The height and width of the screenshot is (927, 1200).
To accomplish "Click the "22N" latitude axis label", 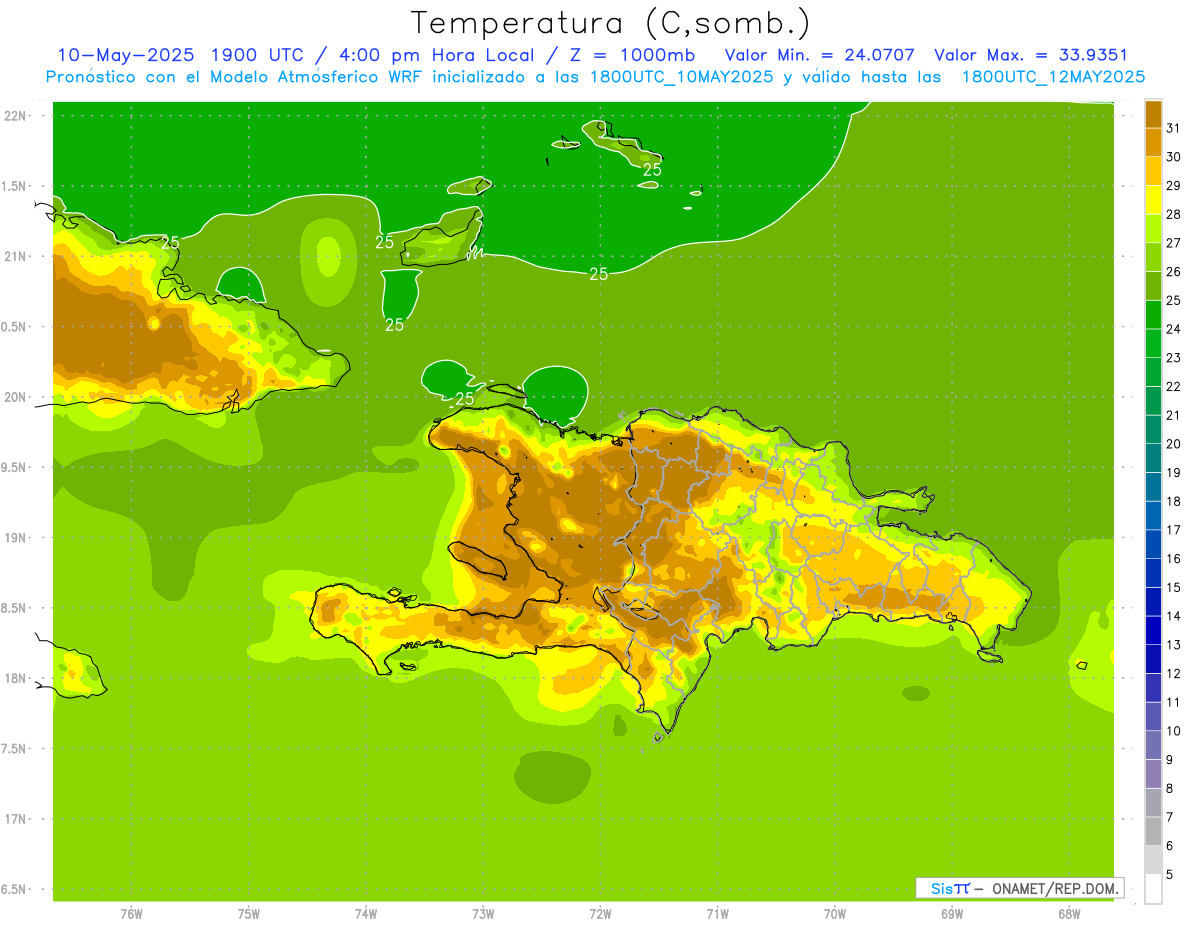I will coord(17,115).
